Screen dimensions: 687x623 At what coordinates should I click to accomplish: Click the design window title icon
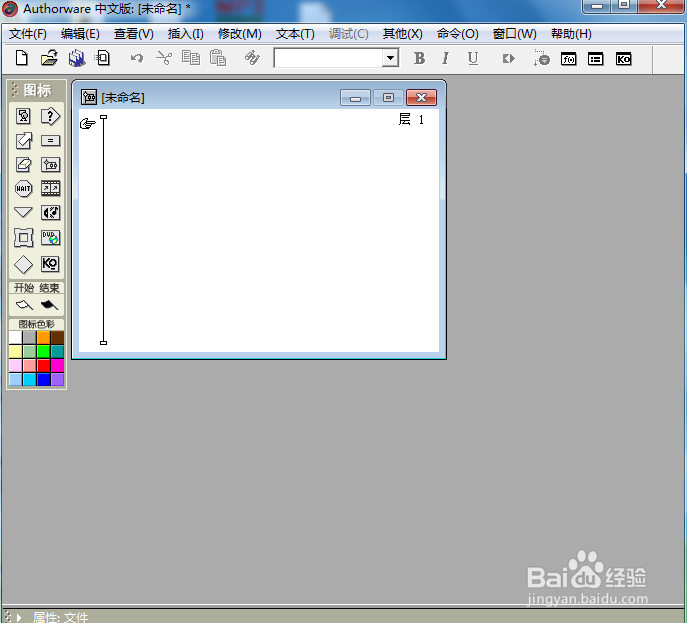coord(89,97)
